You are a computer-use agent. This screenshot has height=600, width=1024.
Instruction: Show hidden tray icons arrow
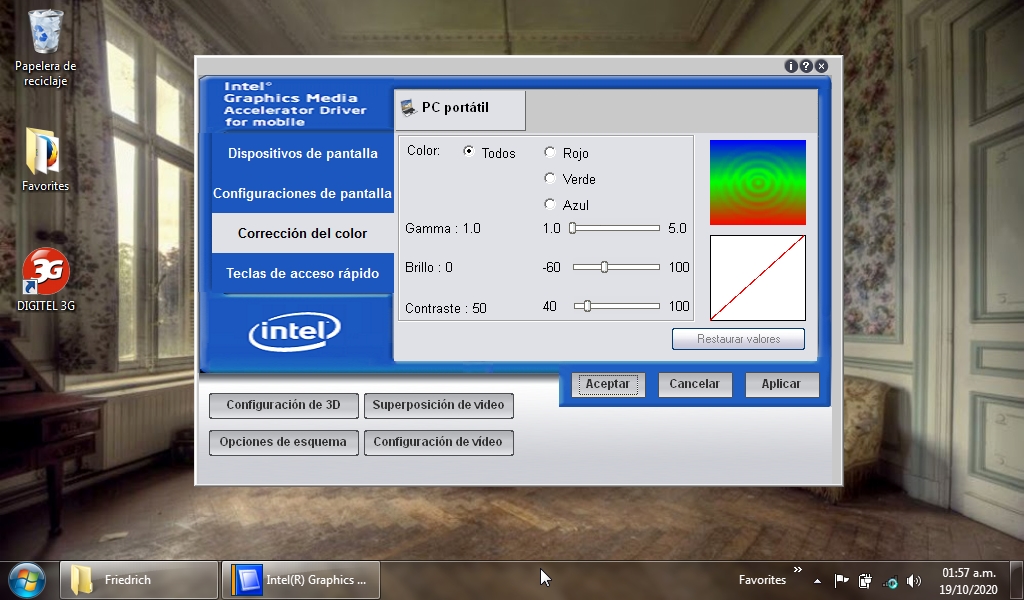(818, 580)
